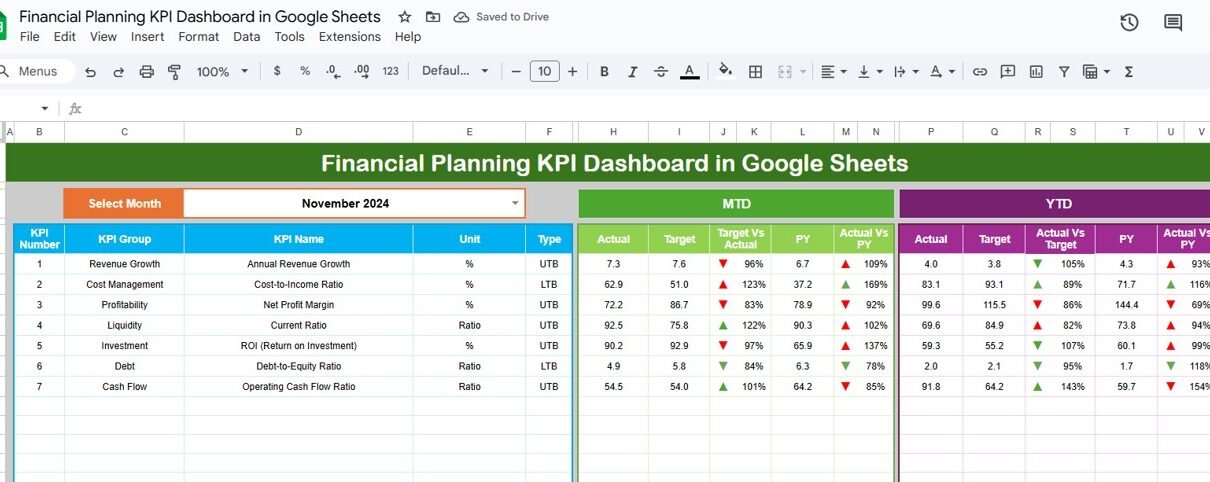This screenshot has height=482, width=1210.
Task: Open the Sheets home icon
Action: (3, 24)
